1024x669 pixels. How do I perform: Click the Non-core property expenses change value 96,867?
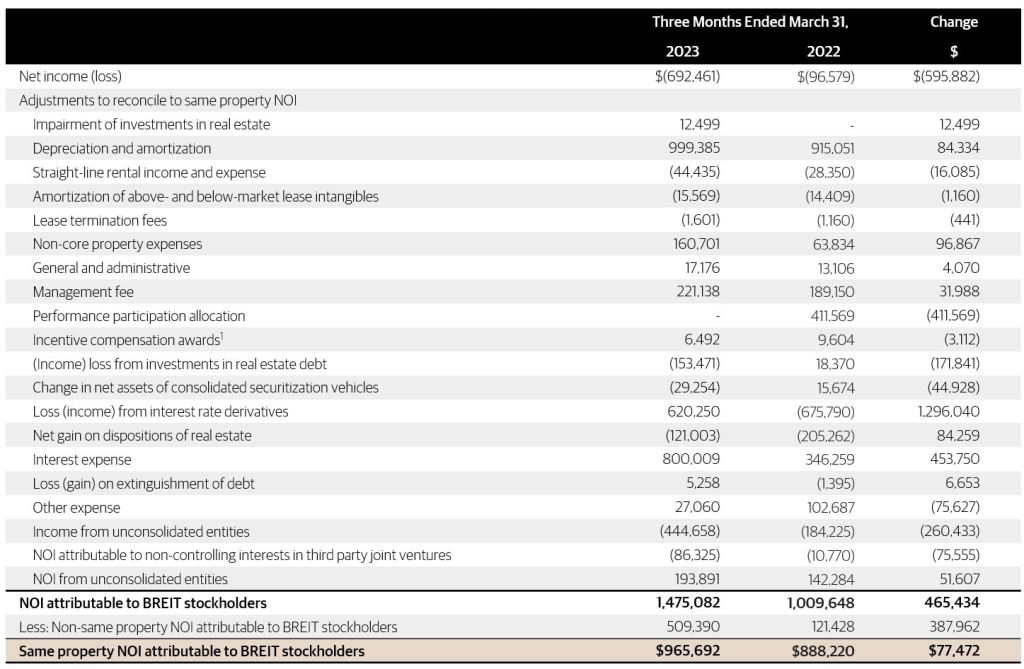957,244
